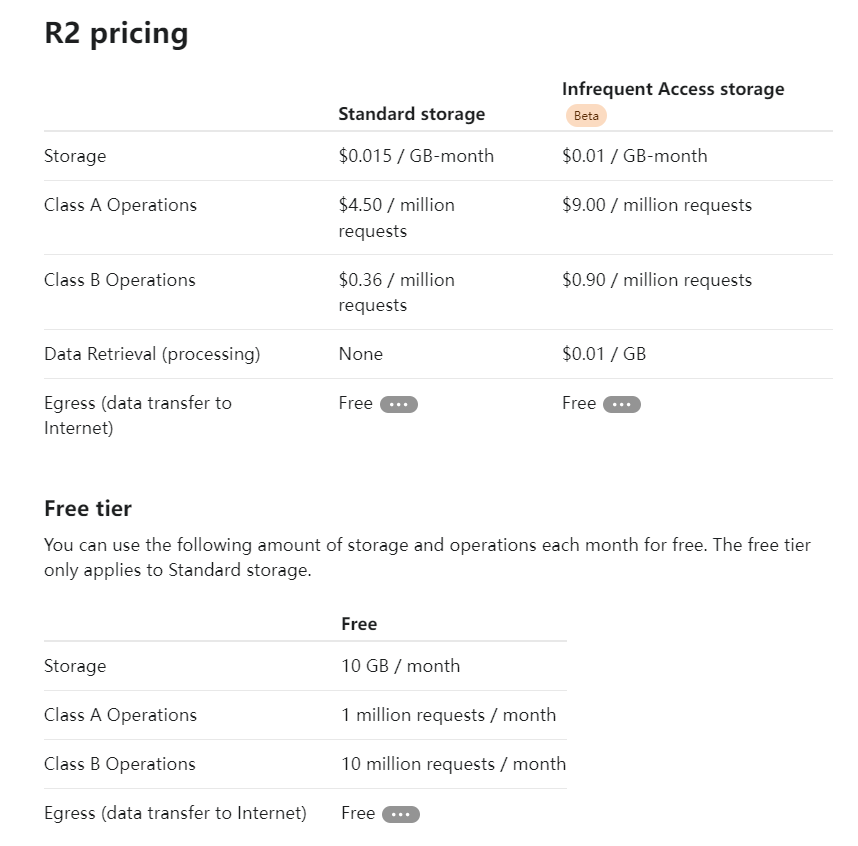Viewport: 858px width, 846px height.
Task: Click the R2 pricing heading
Action: click(116, 33)
